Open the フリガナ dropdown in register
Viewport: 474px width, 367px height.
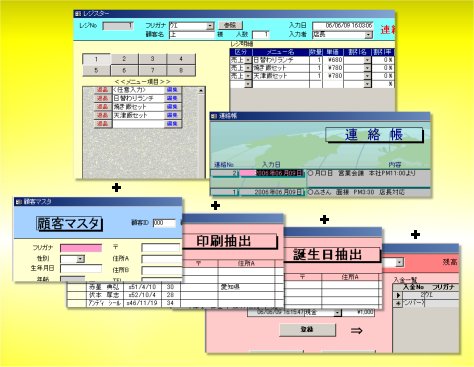point(210,26)
